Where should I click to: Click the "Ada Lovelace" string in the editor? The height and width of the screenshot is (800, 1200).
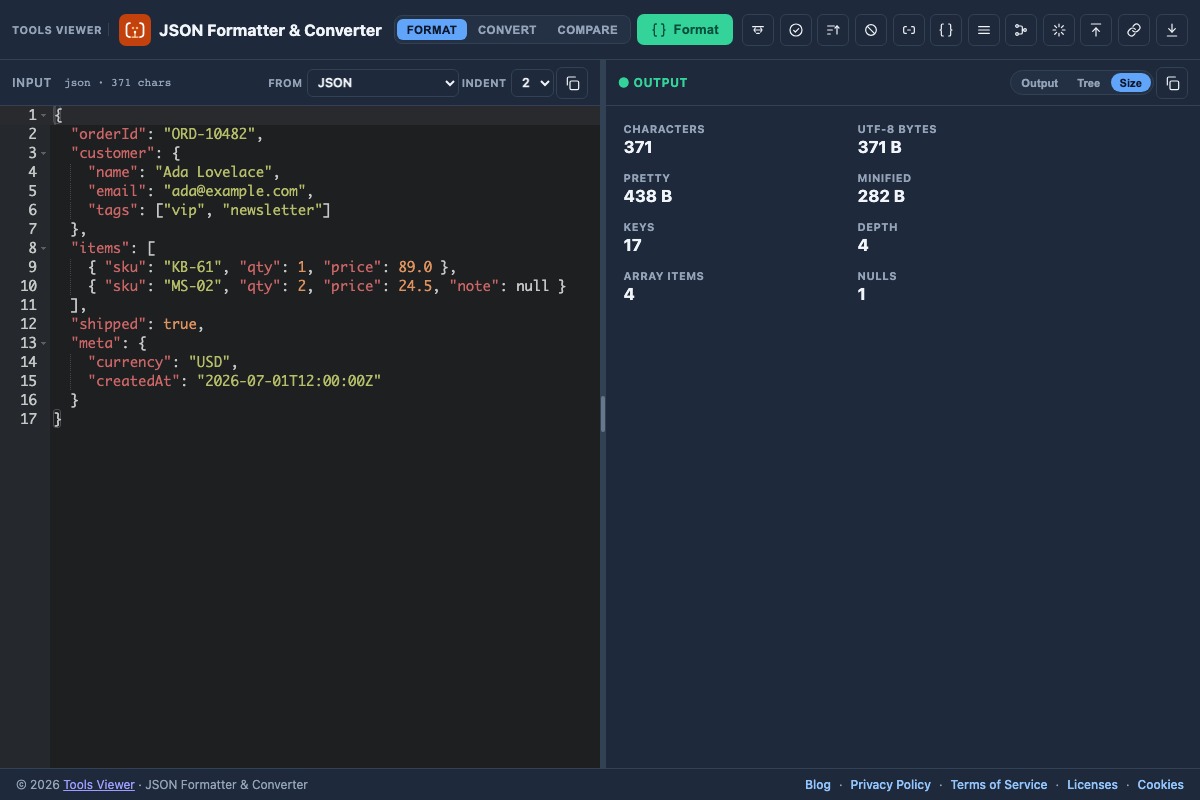pyautogui.click(x=214, y=172)
